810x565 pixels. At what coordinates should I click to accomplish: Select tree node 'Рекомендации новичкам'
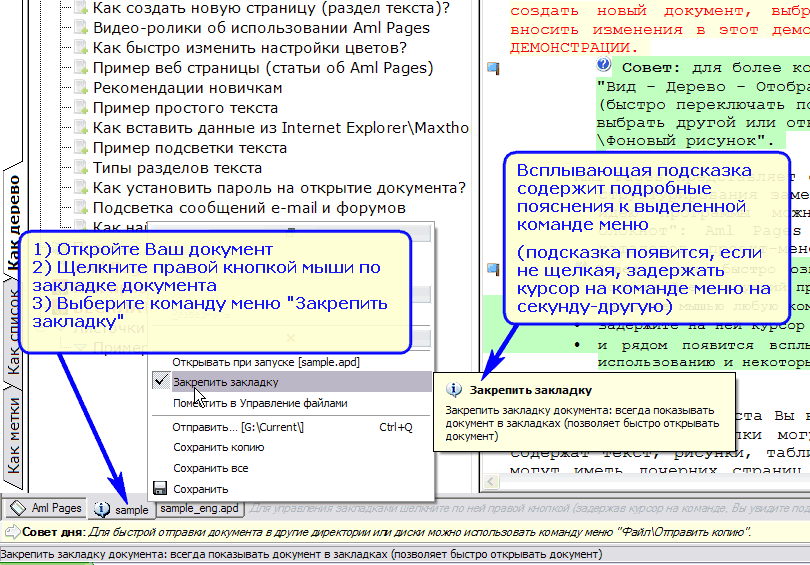coord(188,88)
